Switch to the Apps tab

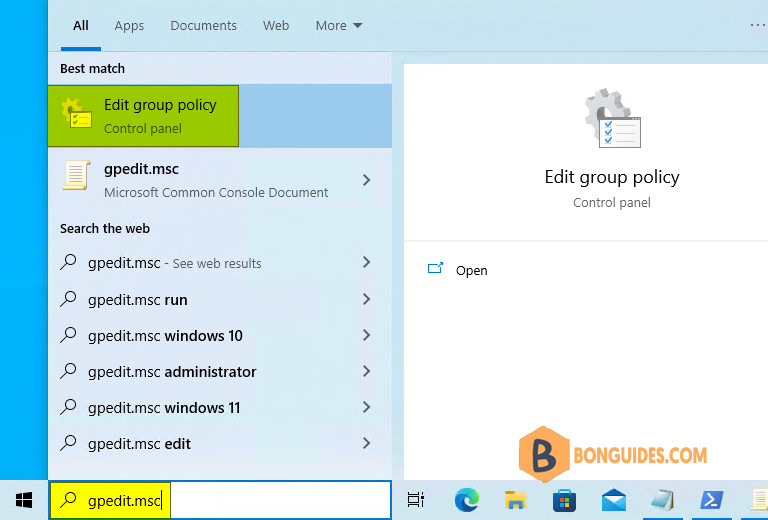pos(129,25)
